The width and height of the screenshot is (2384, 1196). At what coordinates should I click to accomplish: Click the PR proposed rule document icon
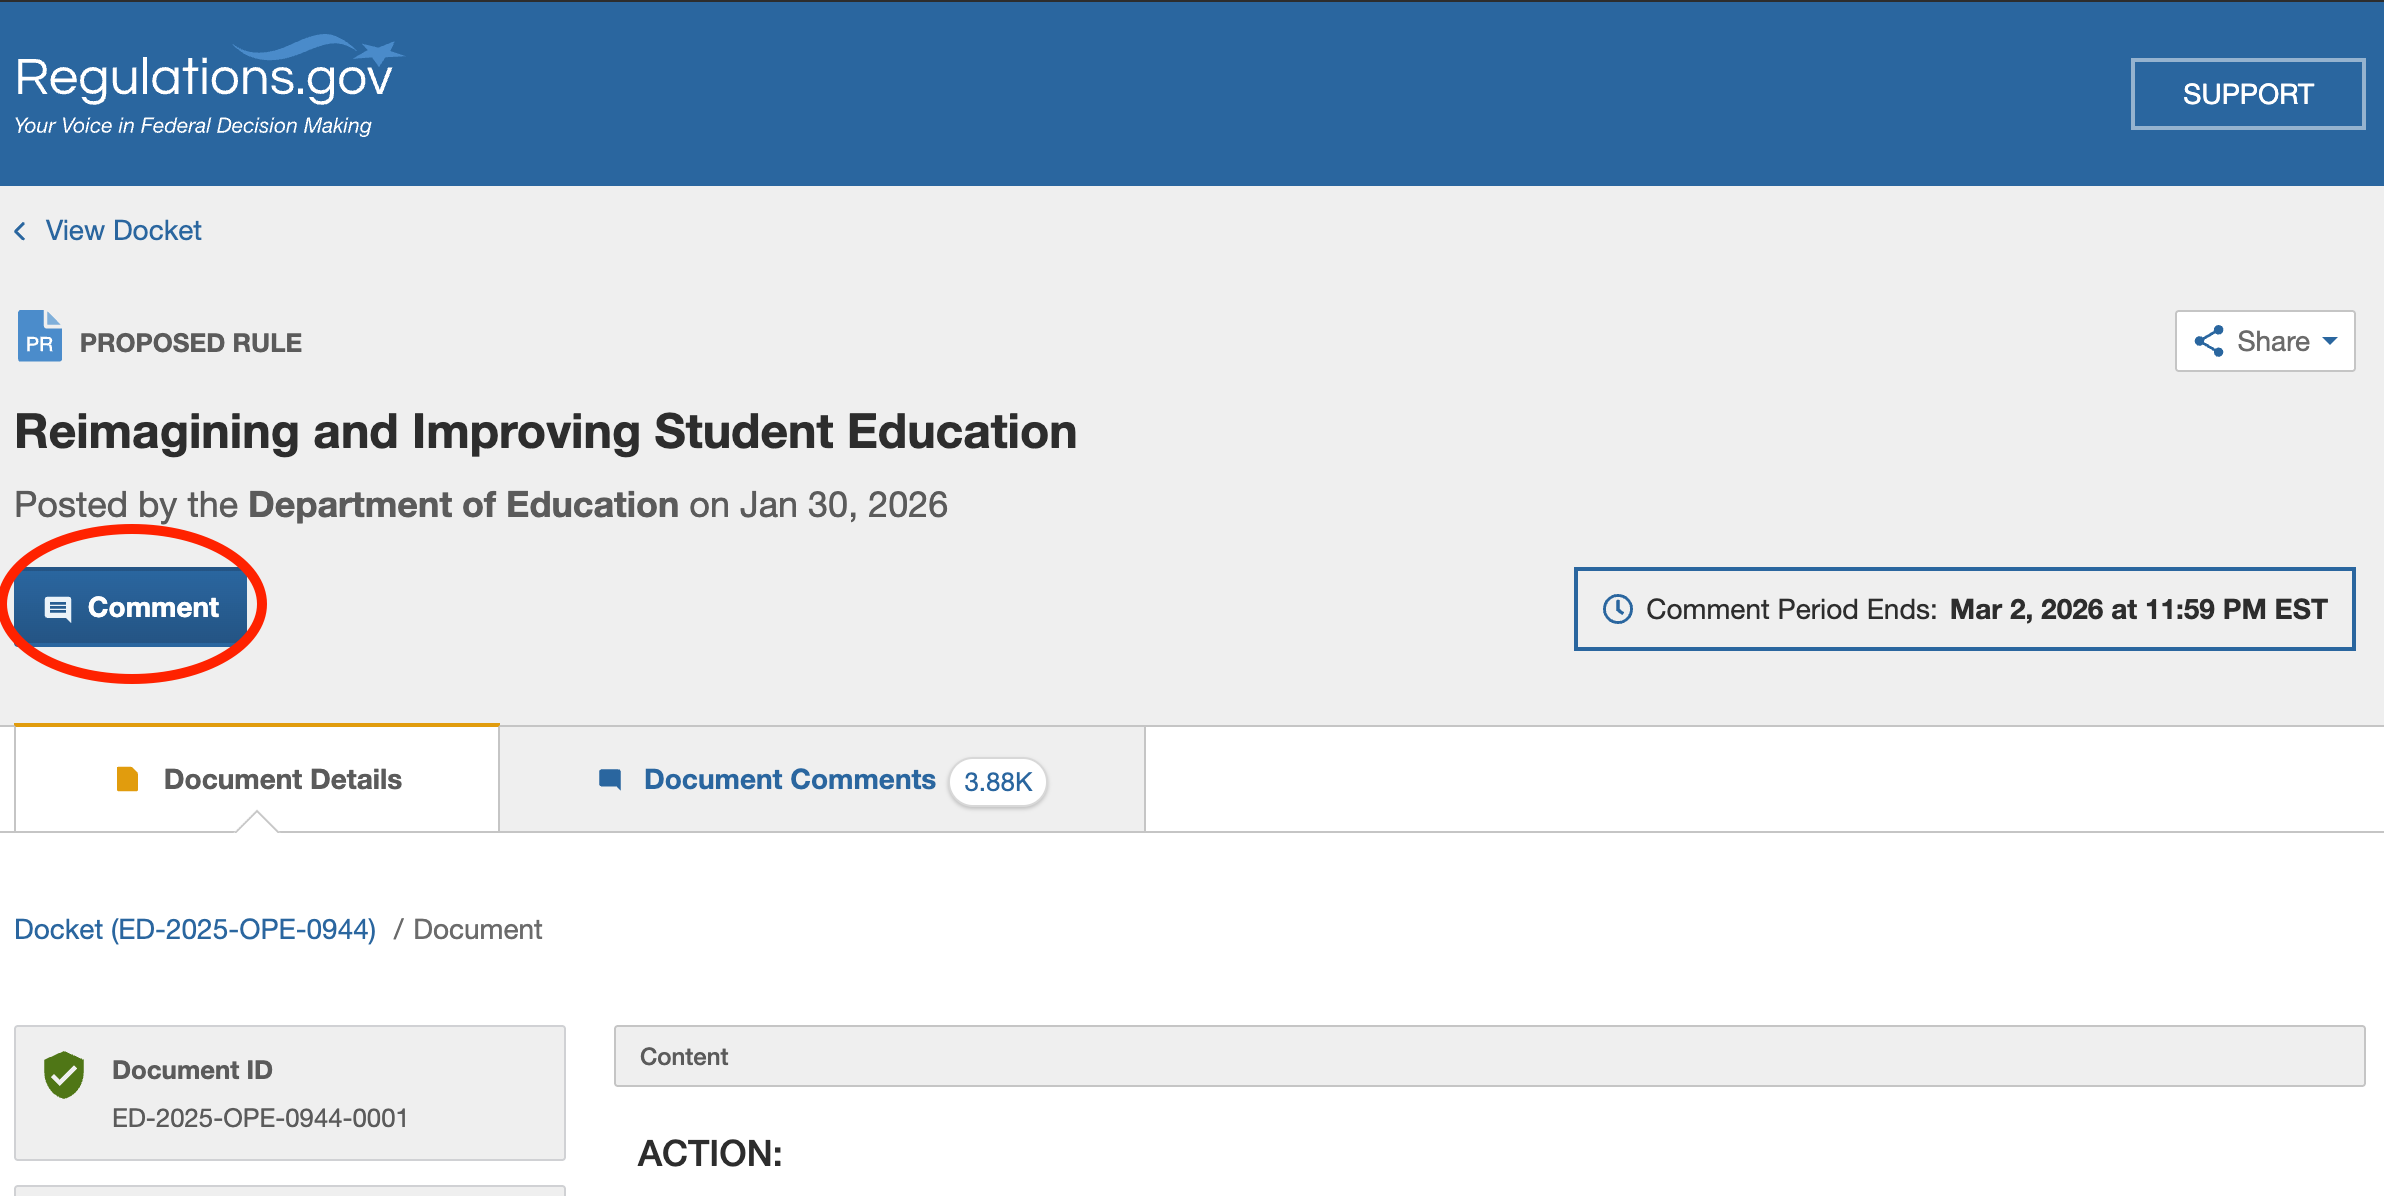[x=39, y=337]
